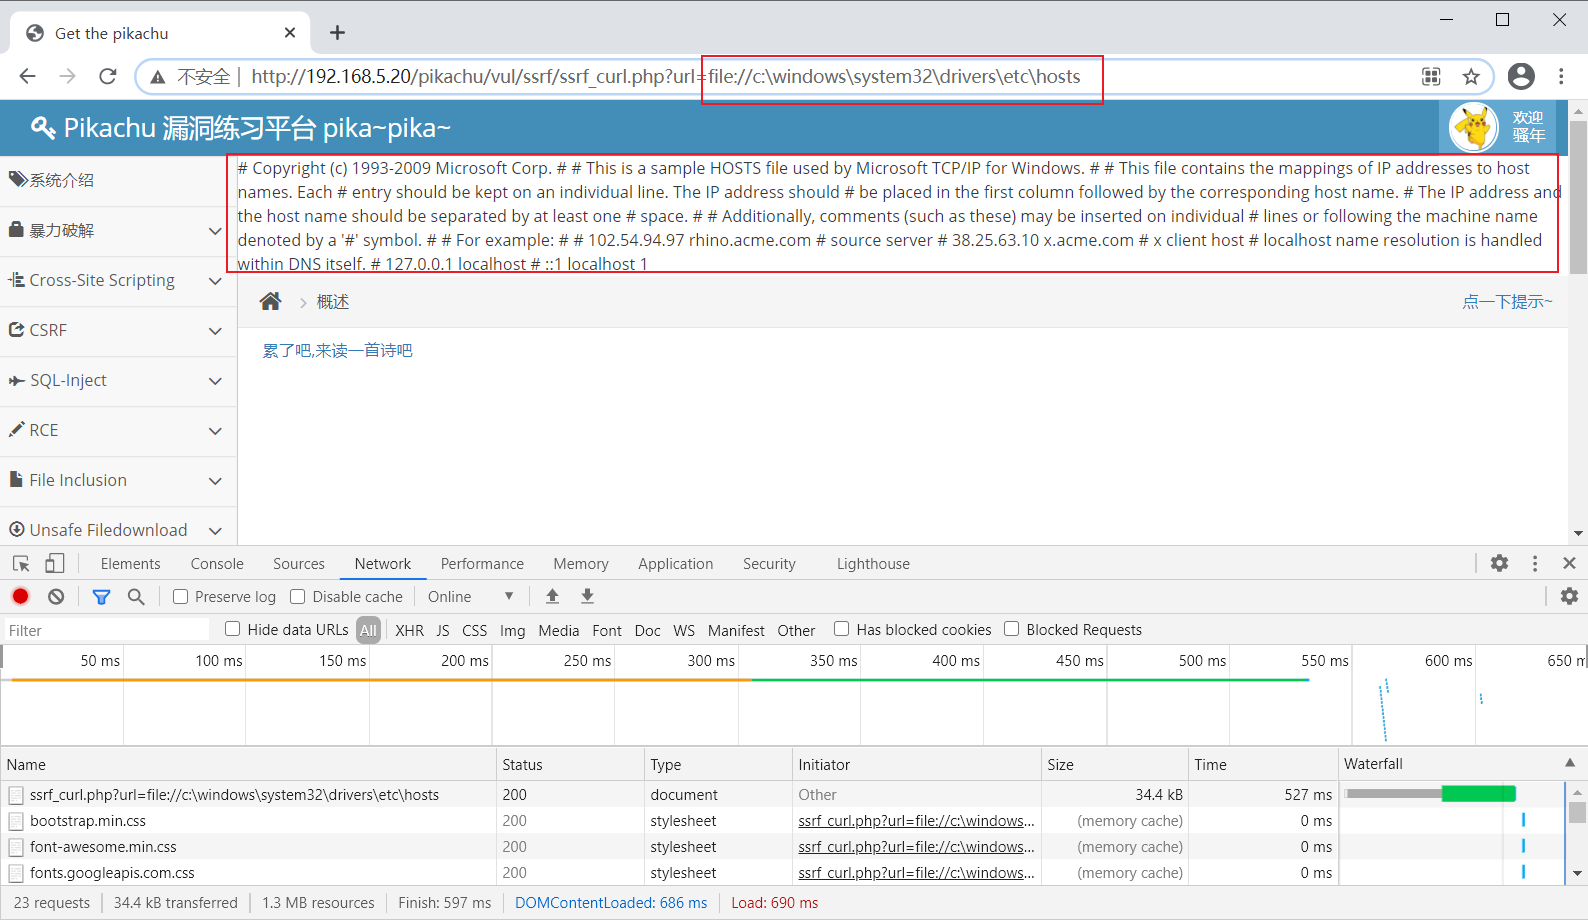
Task: Close the Get the pikachu tab
Action: tap(290, 33)
